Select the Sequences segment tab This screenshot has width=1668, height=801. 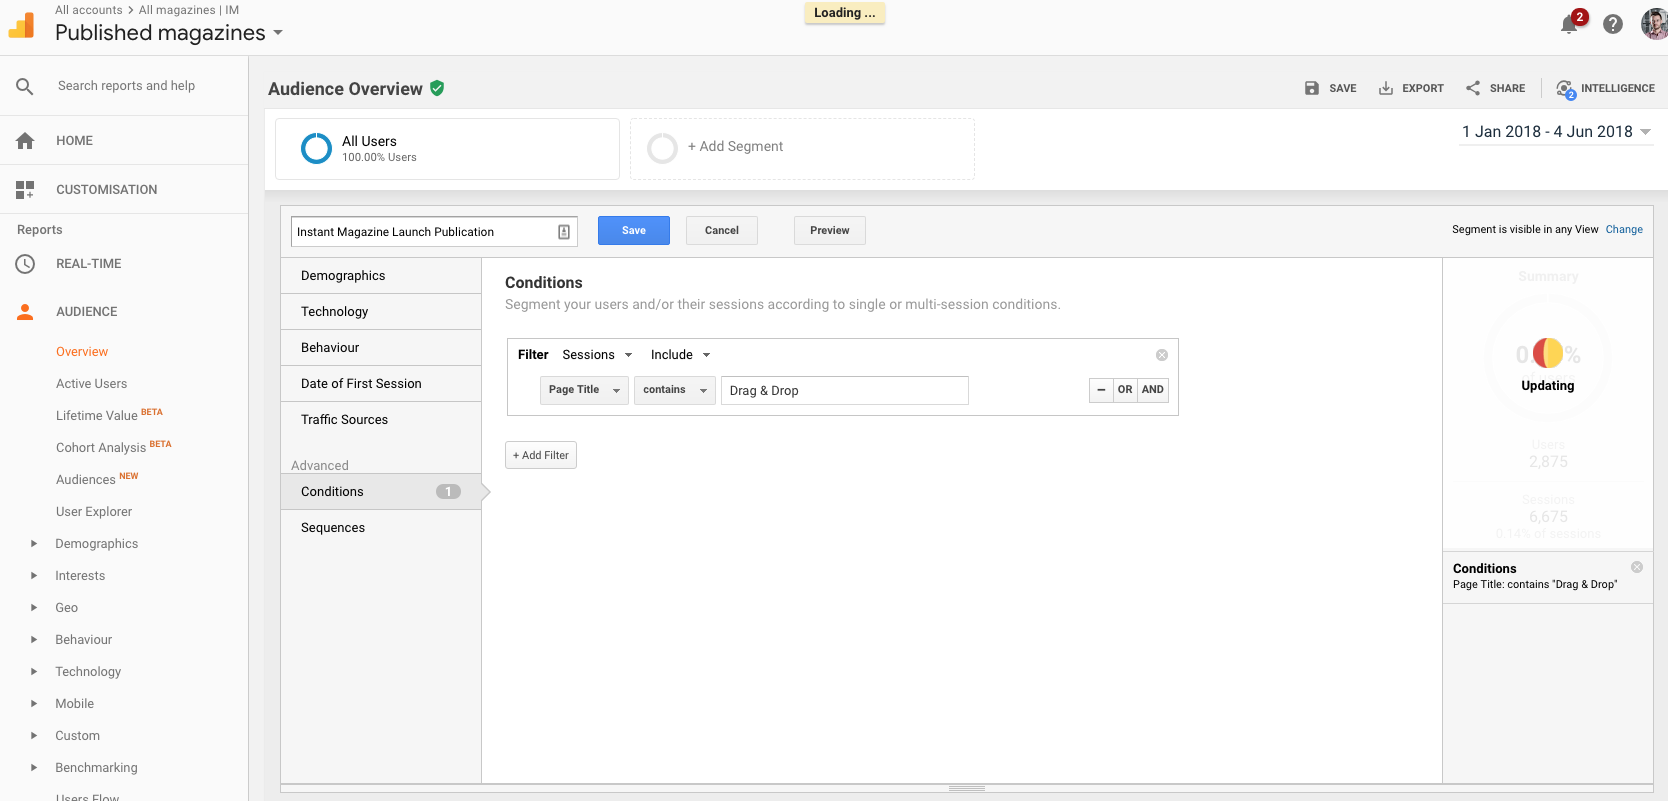333,528
